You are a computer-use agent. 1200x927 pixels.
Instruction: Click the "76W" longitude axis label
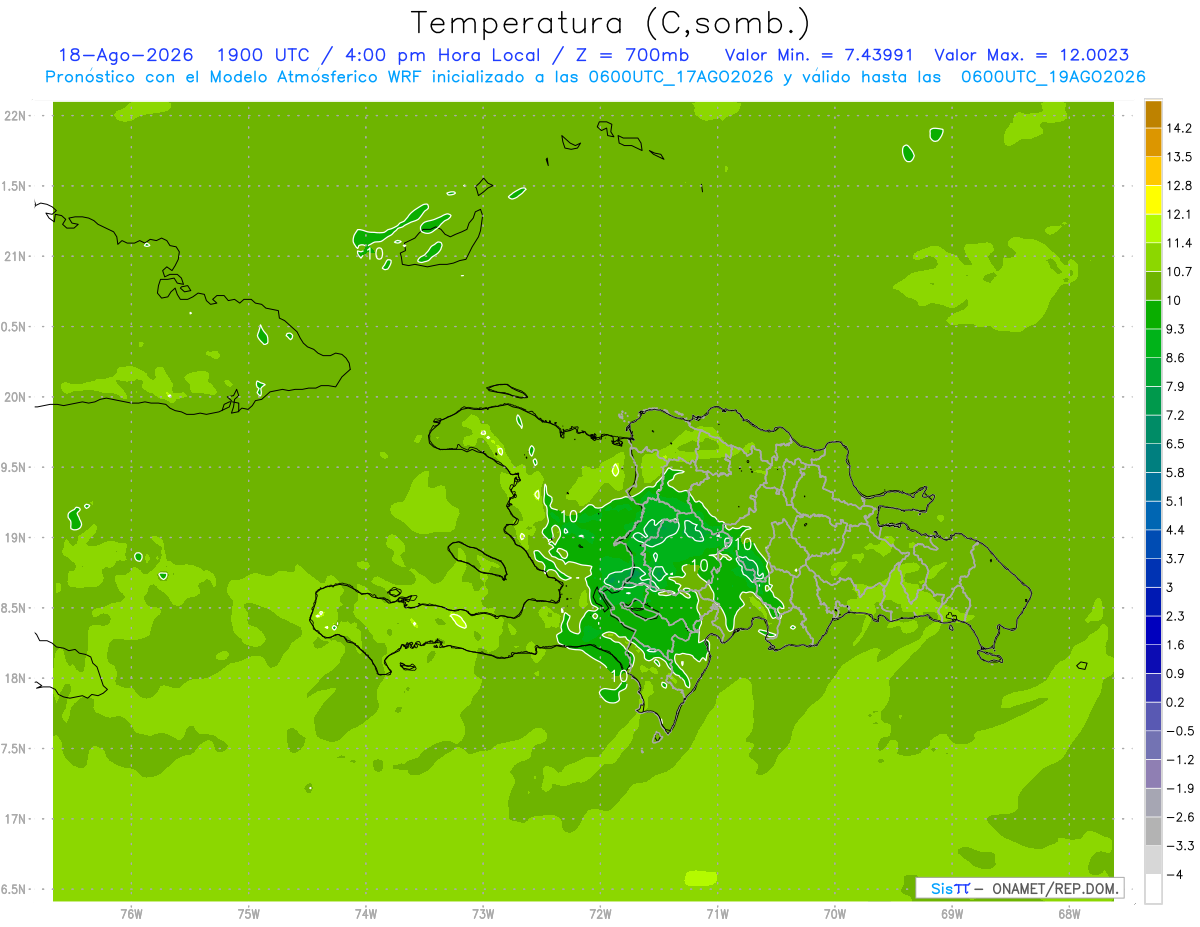[131, 914]
